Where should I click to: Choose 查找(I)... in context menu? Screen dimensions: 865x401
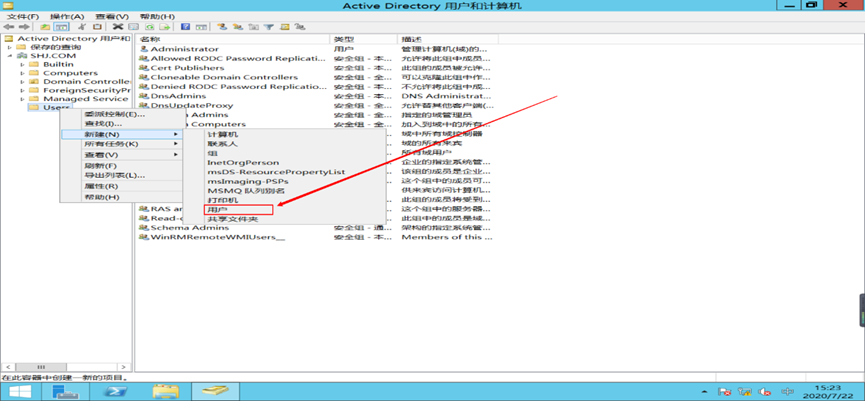[x=122, y=124]
